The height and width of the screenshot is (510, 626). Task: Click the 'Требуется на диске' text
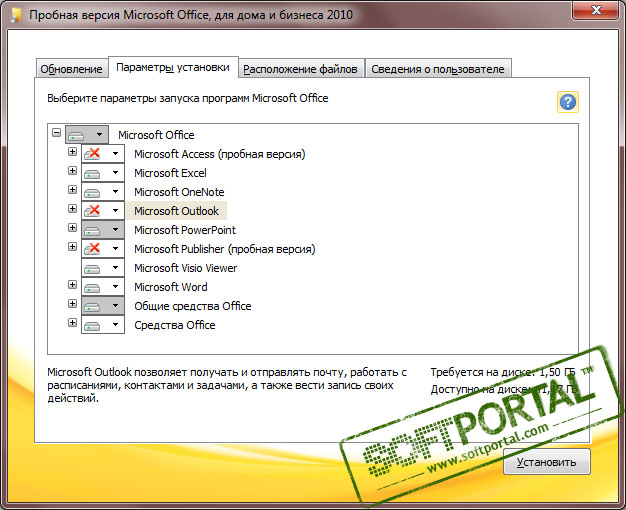(503, 373)
